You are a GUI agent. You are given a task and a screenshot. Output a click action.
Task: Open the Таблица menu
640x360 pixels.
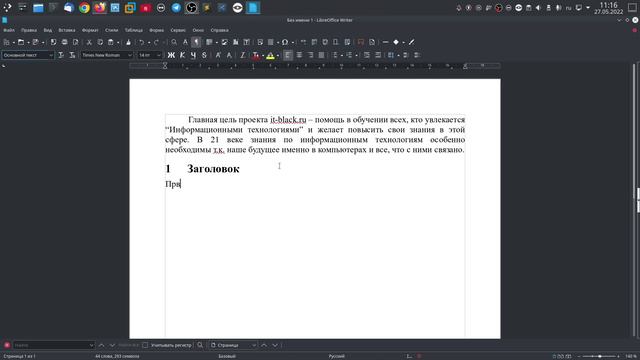(x=133, y=30)
